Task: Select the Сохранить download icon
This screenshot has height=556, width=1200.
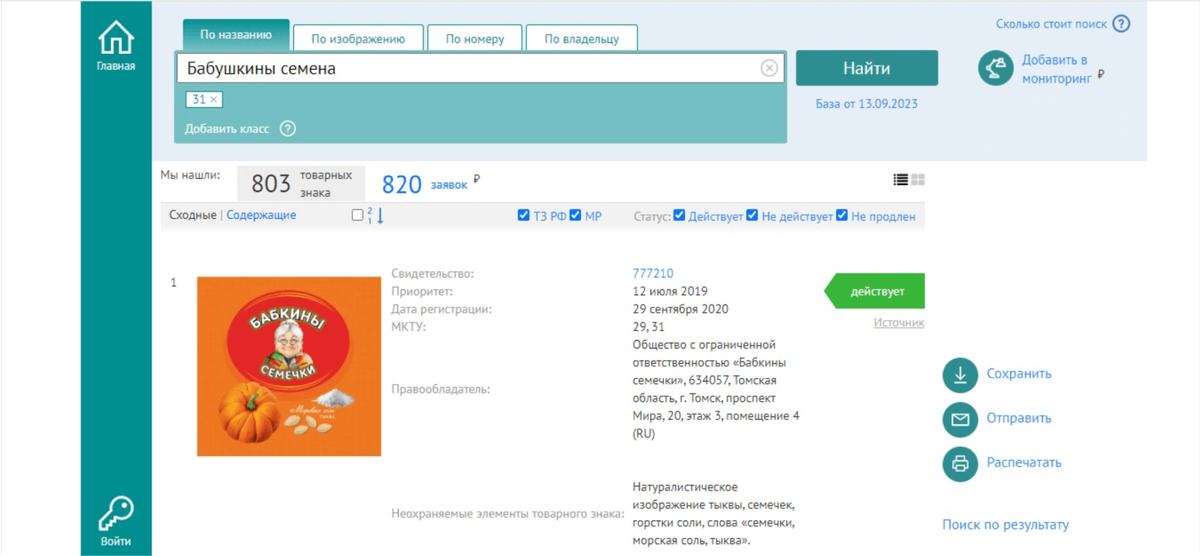Action: [960, 374]
